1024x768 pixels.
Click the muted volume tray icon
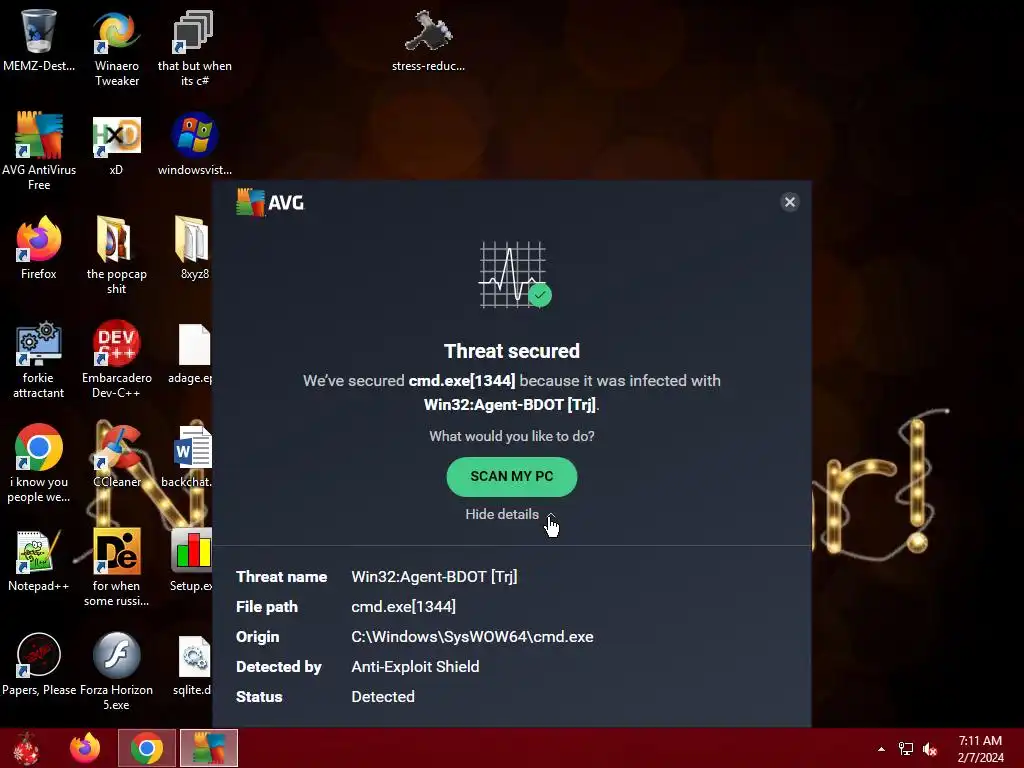click(930, 749)
